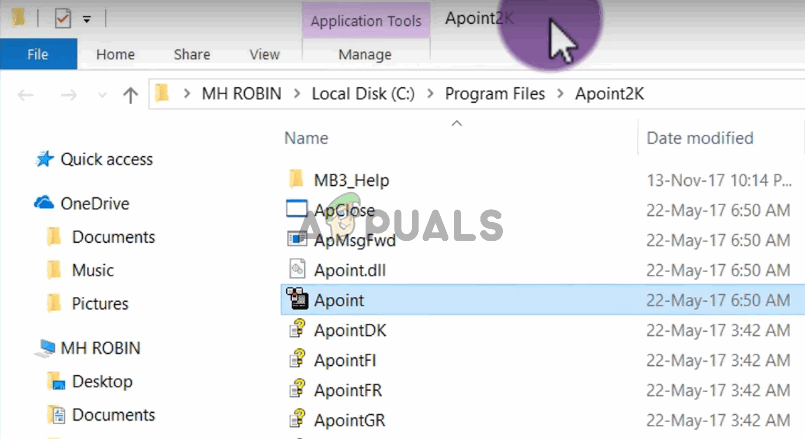Go forward with the Forward arrow
Screen dimensions: 805x439
tap(69, 94)
